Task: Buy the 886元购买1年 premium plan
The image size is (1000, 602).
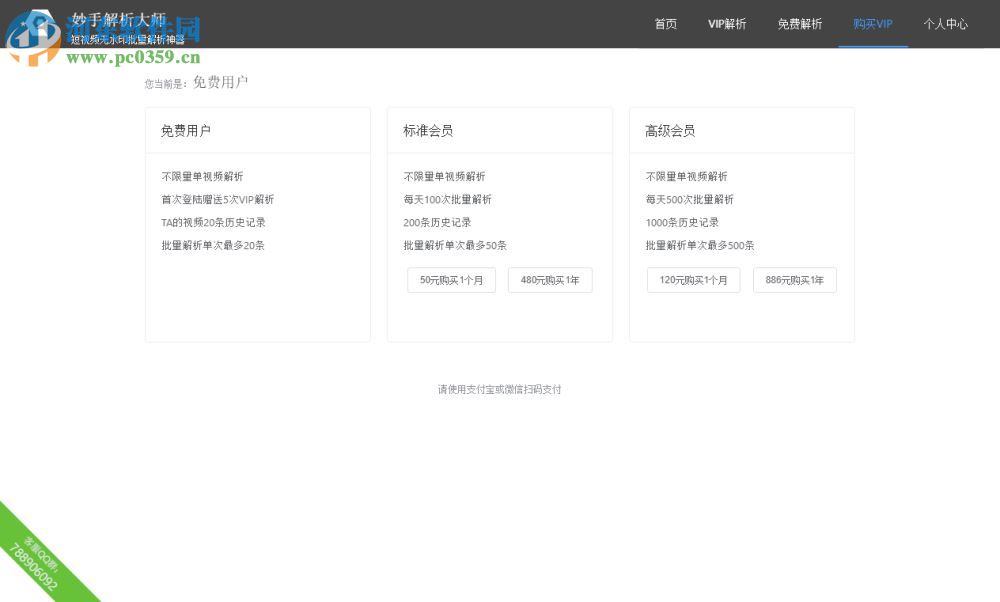Action: [x=794, y=280]
